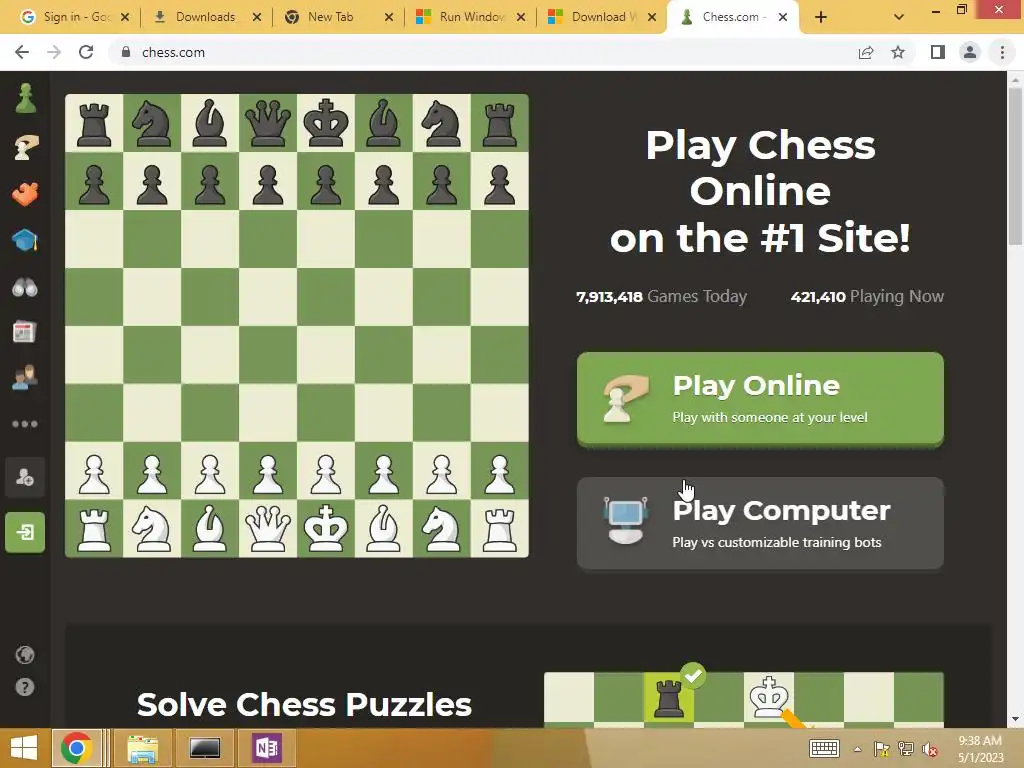Open the Puzzles icon in sidebar
This screenshot has width=1024, height=768.
tap(25, 194)
